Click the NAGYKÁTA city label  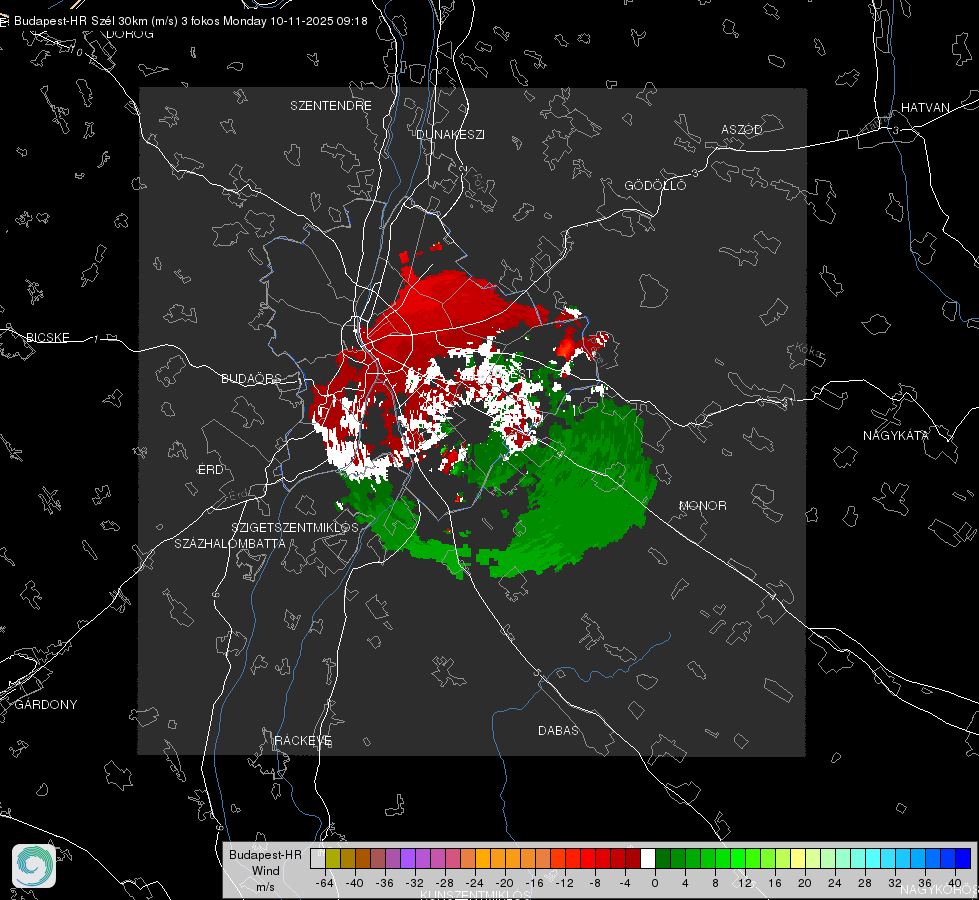[895, 436]
